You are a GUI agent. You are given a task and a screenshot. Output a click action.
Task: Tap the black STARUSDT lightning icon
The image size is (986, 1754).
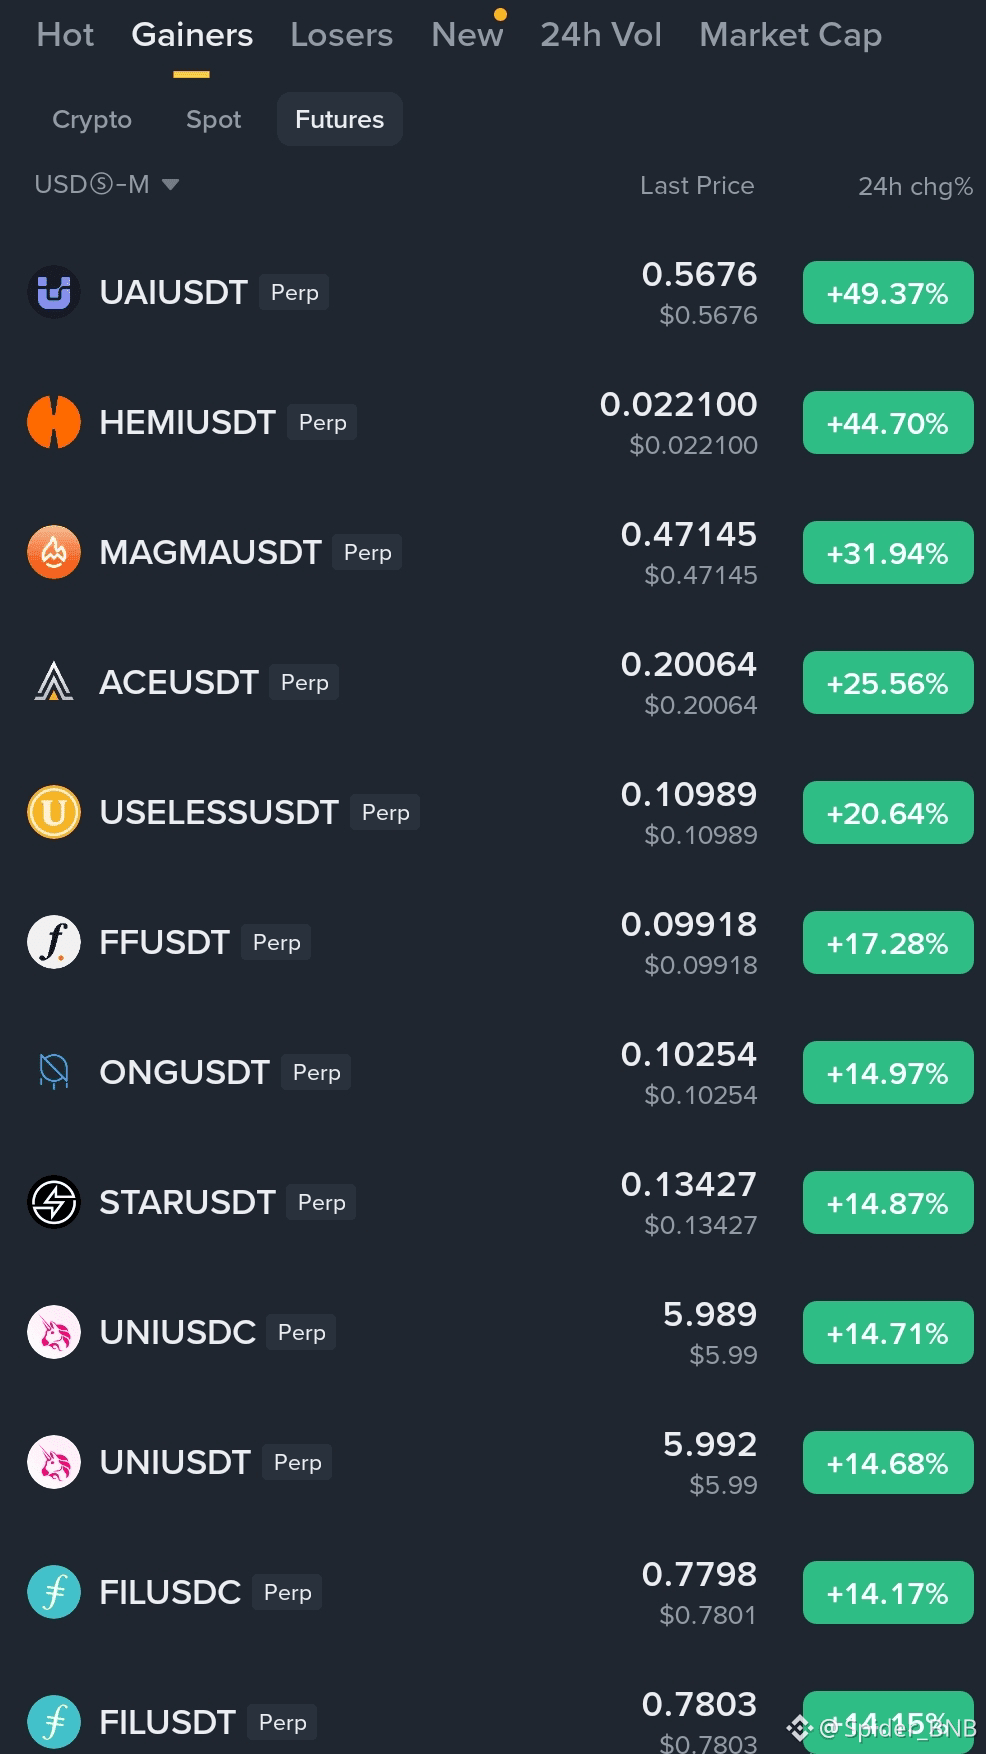53,1202
